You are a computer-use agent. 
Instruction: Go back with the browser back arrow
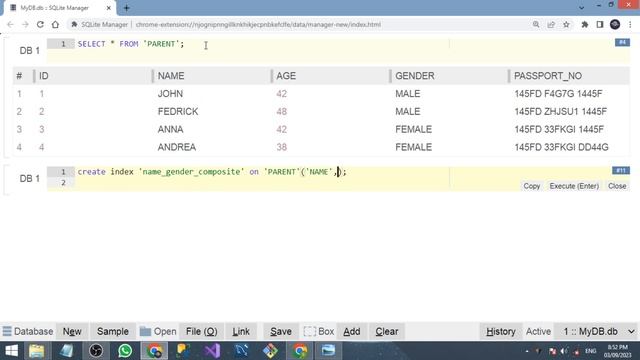coord(10,24)
